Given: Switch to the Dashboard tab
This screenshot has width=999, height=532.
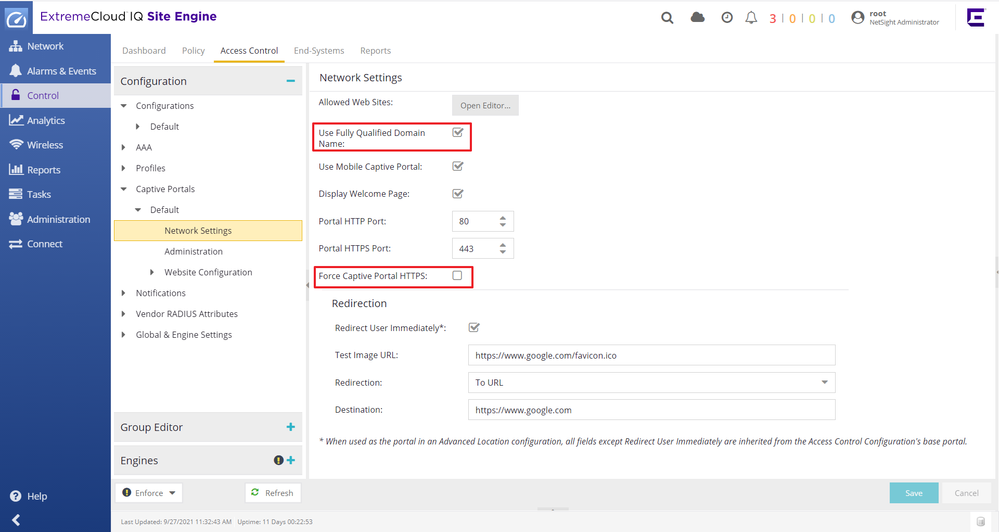Looking at the screenshot, I should (x=144, y=50).
